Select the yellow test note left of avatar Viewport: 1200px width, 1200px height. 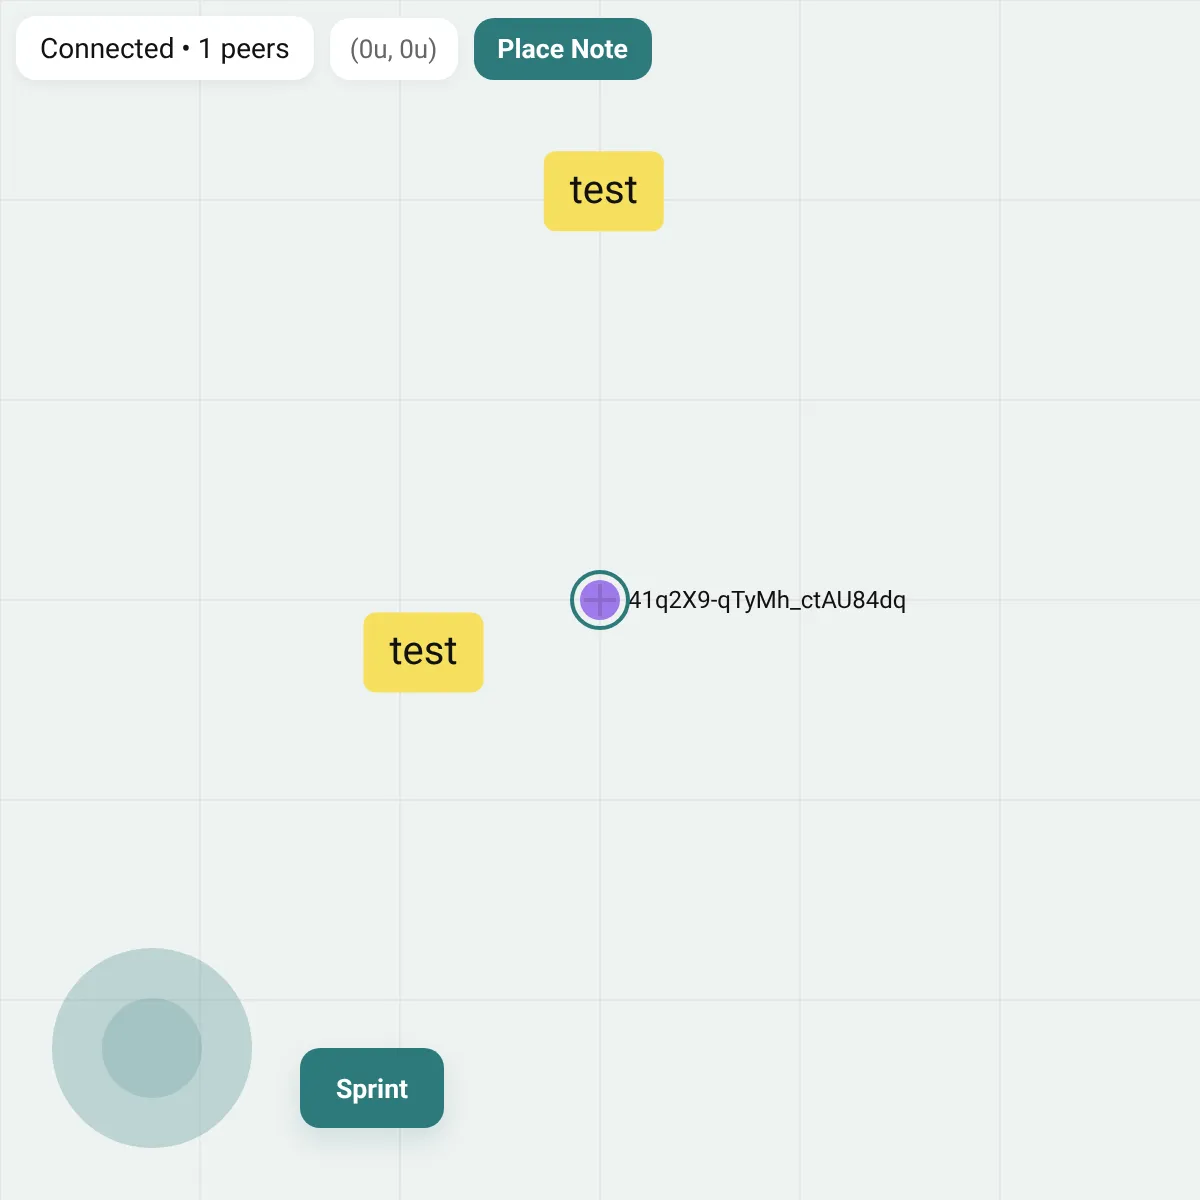point(424,652)
